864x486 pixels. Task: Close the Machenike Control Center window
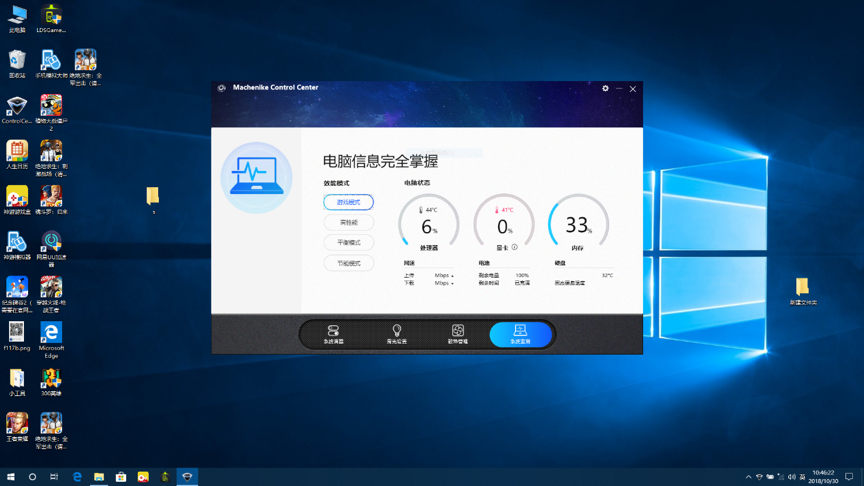pyautogui.click(x=633, y=89)
